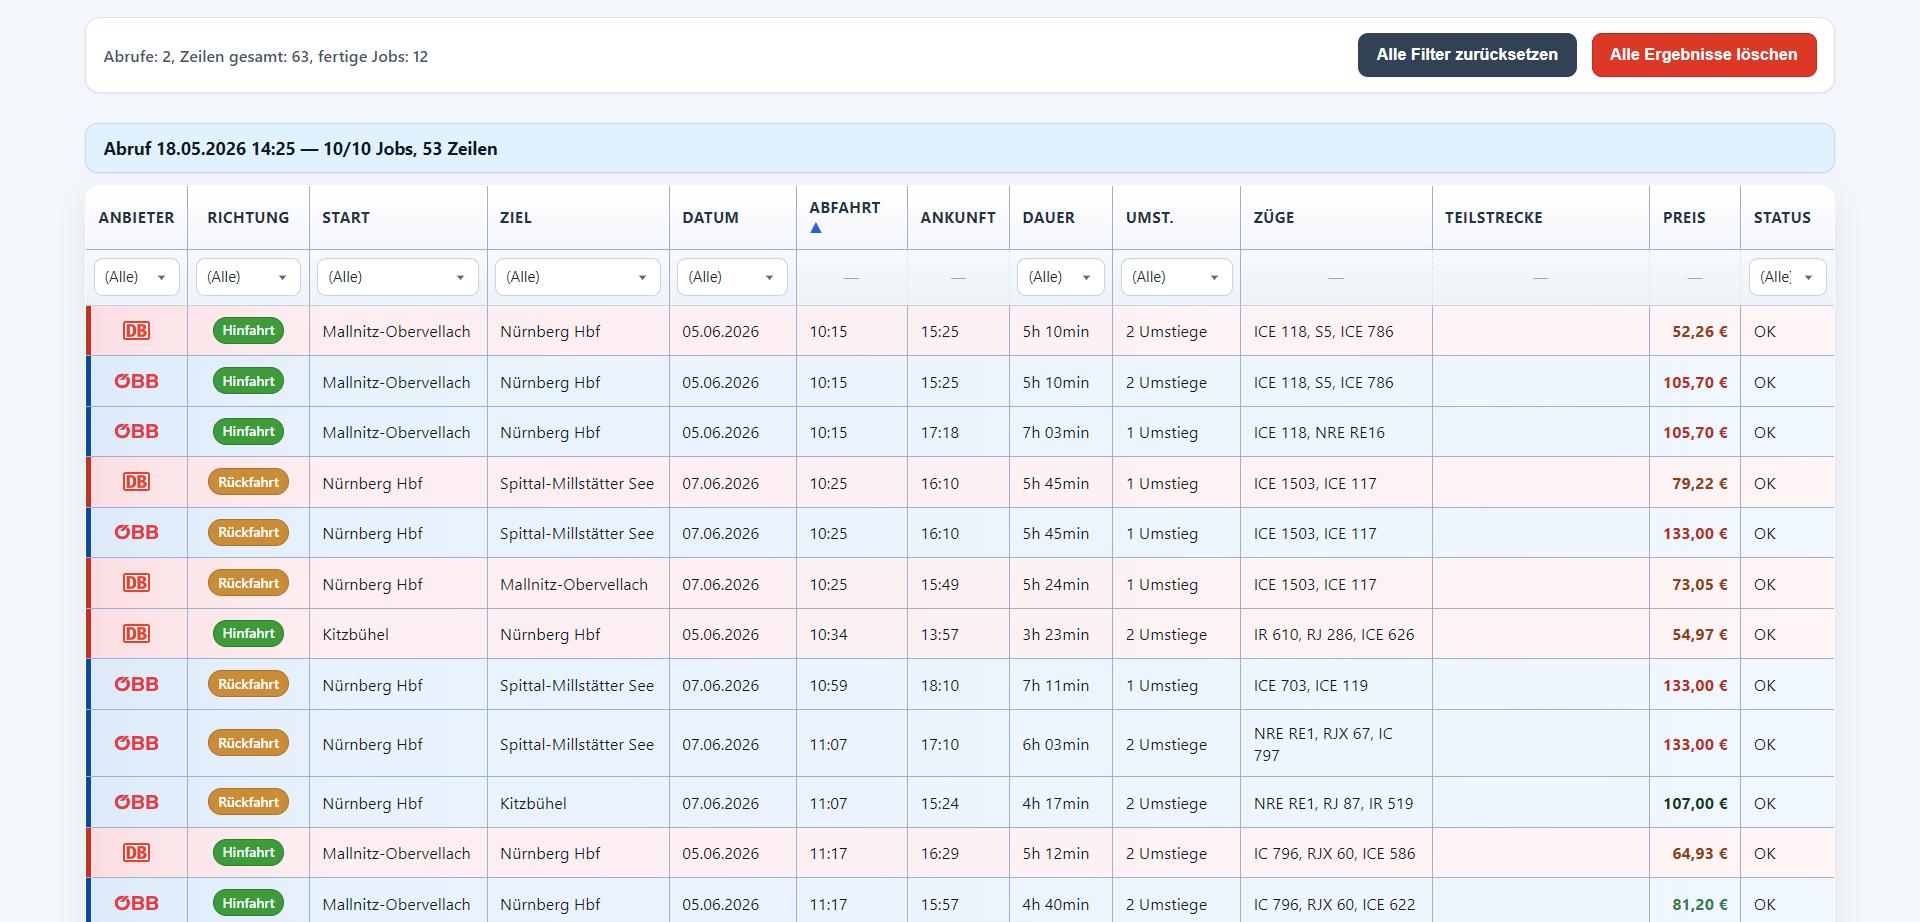The height and width of the screenshot is (922, 1920).
Task: Open the Start filter dropdown
Action: click(x=398, y=277)
